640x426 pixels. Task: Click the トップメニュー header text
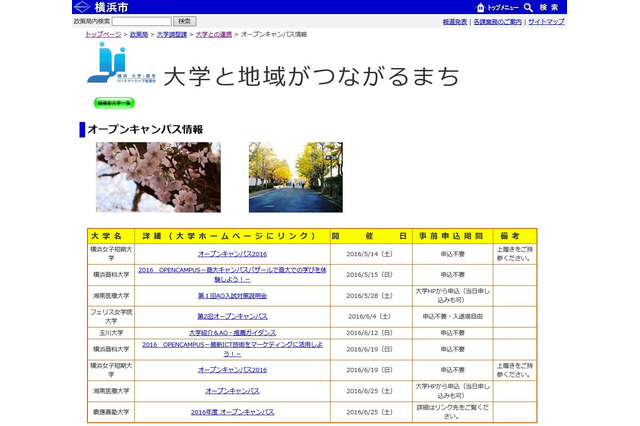pos(503,8)
